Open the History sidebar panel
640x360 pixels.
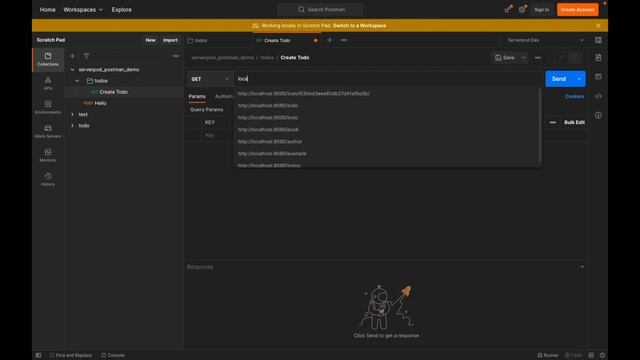(x=48, y=179)
